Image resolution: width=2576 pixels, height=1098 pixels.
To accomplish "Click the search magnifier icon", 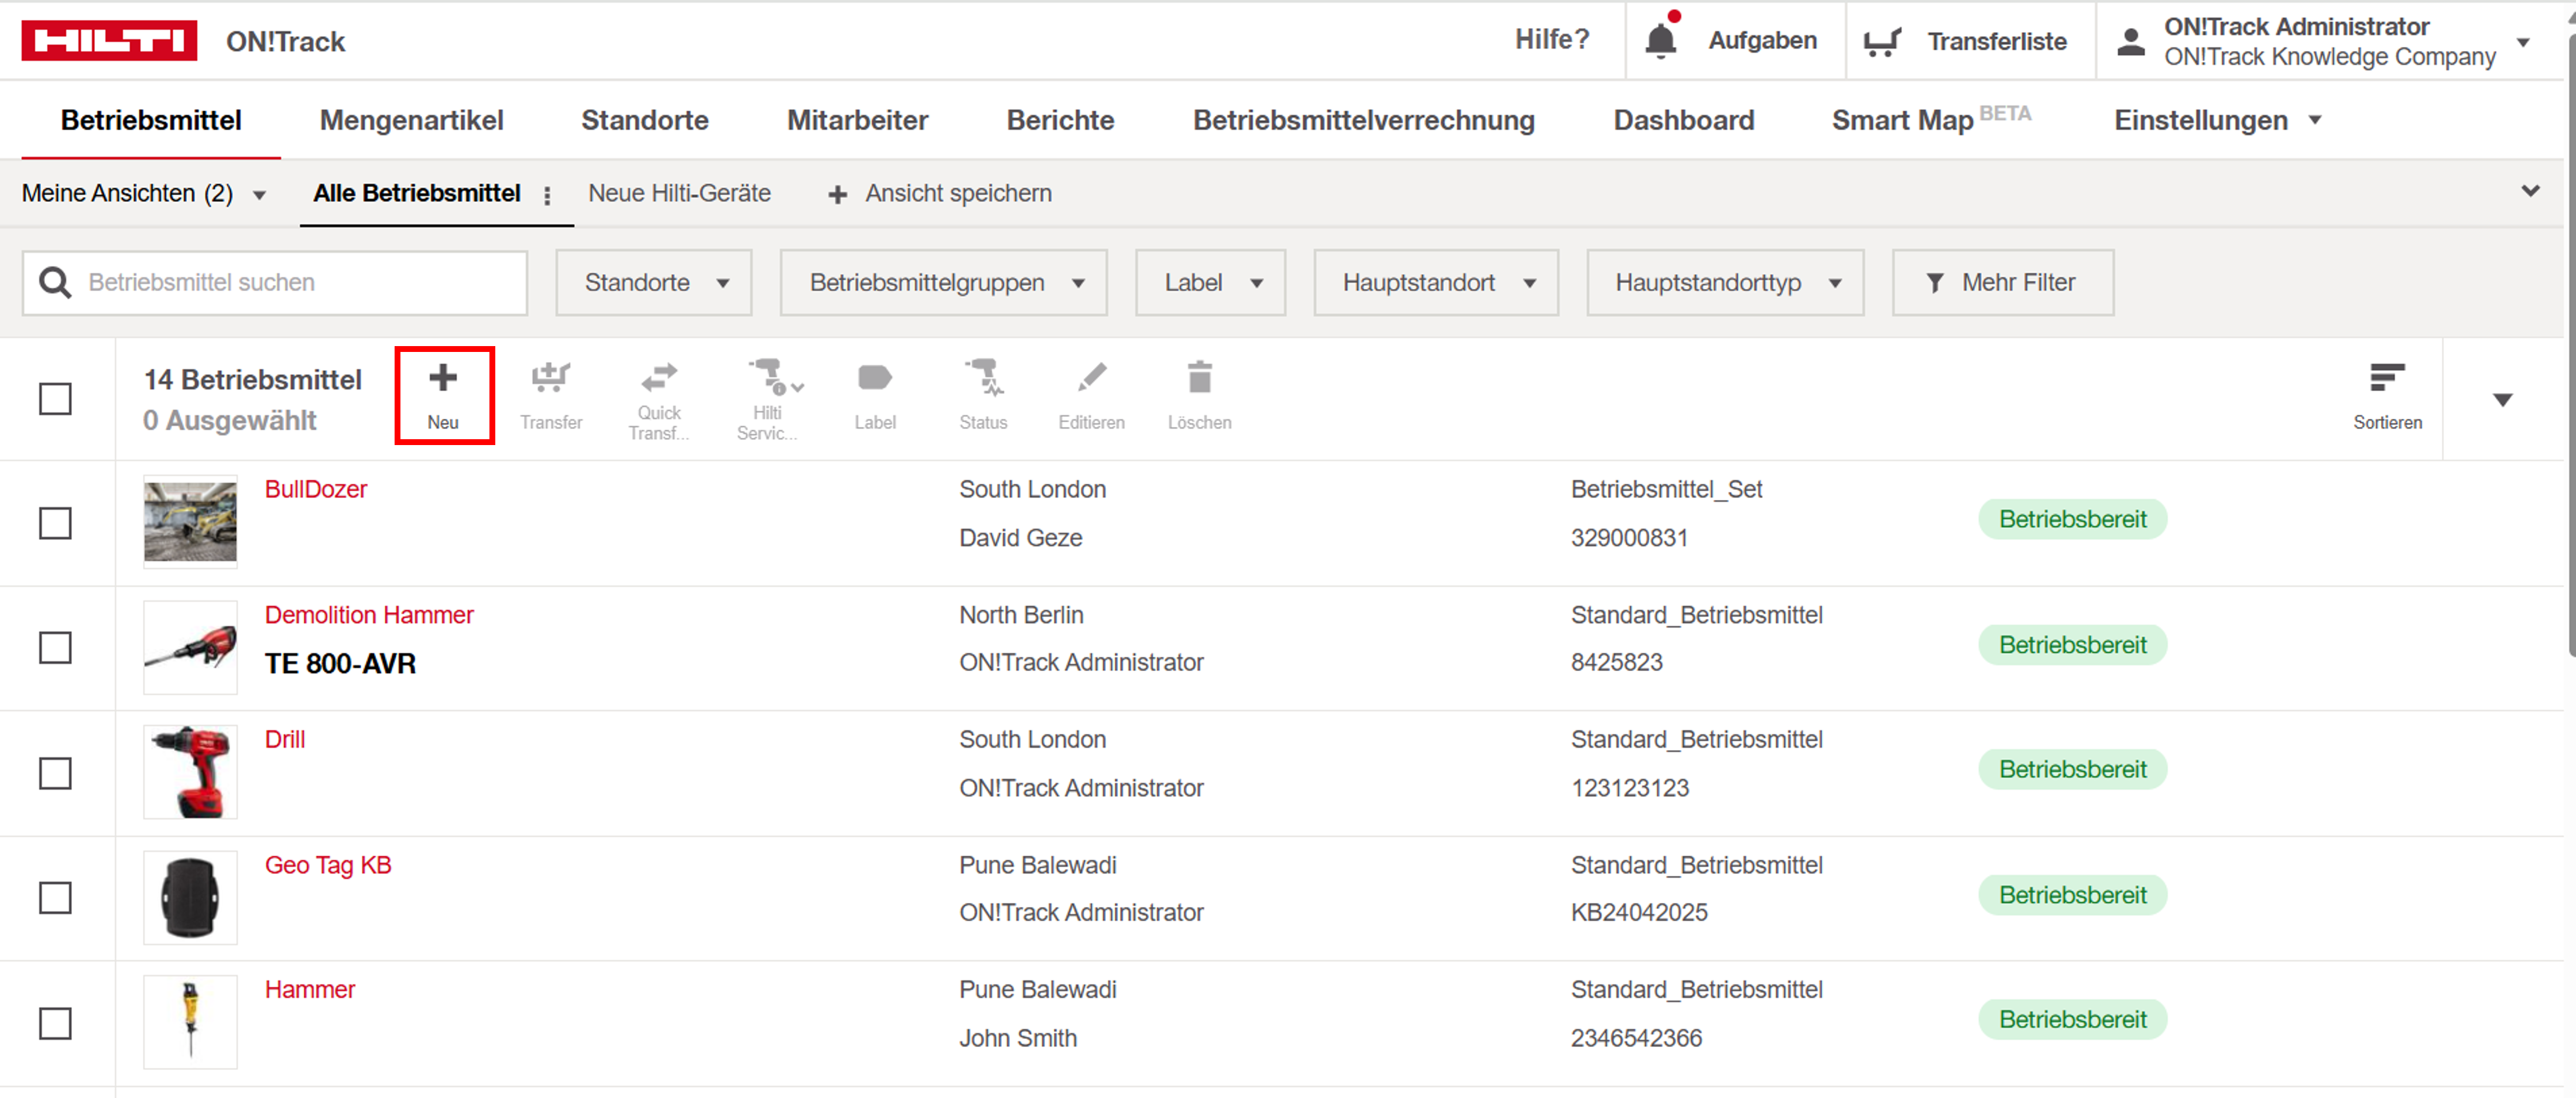I will [55, 283].
